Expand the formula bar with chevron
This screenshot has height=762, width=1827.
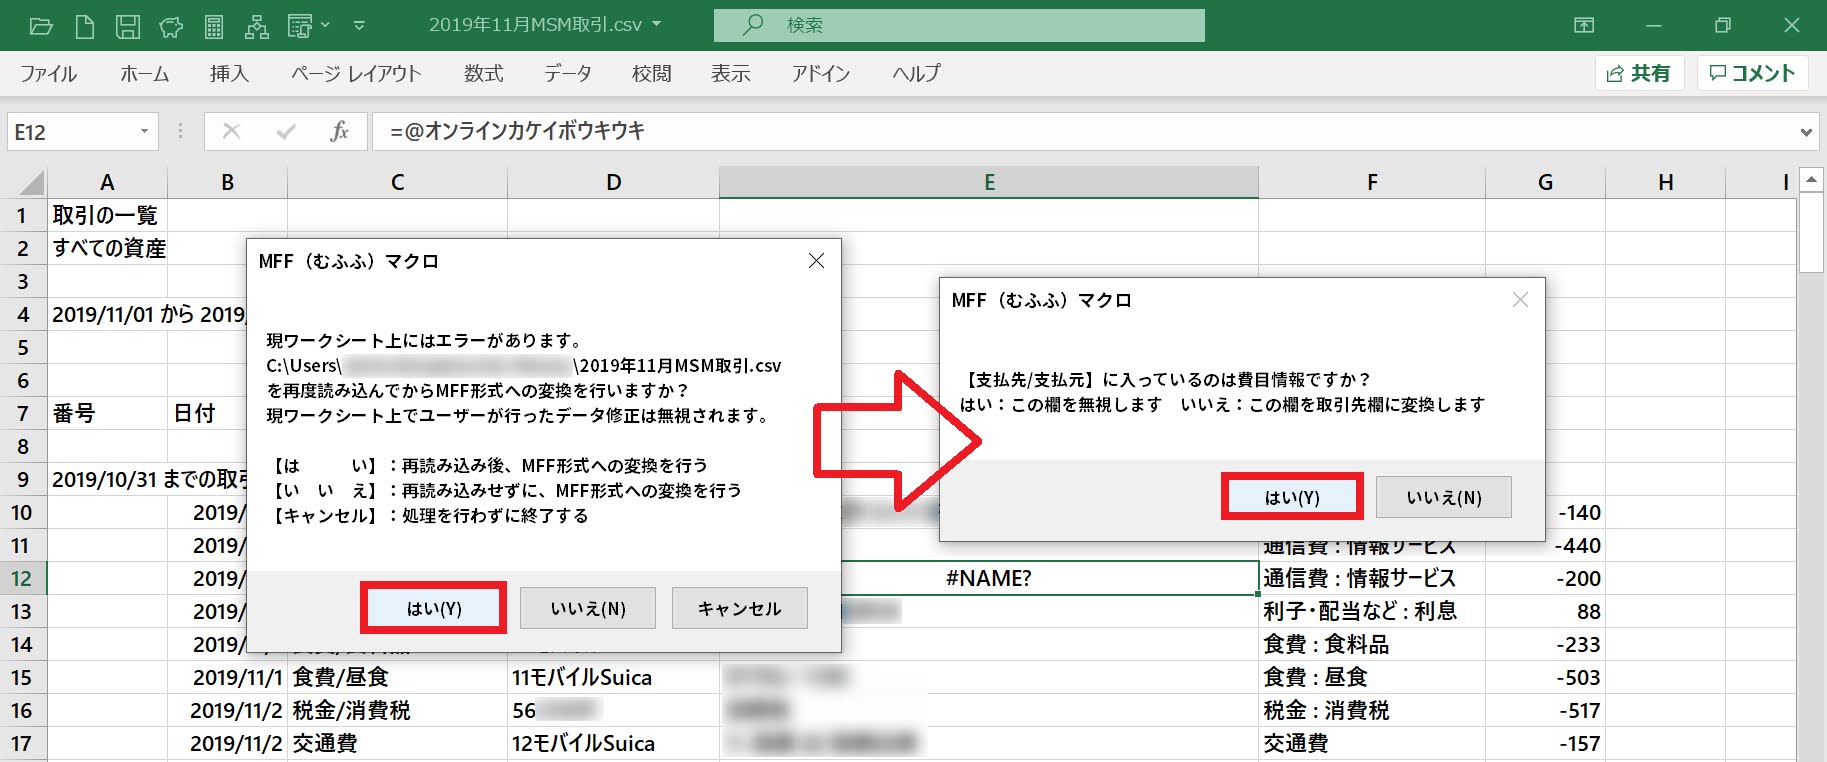[1806, 132]
